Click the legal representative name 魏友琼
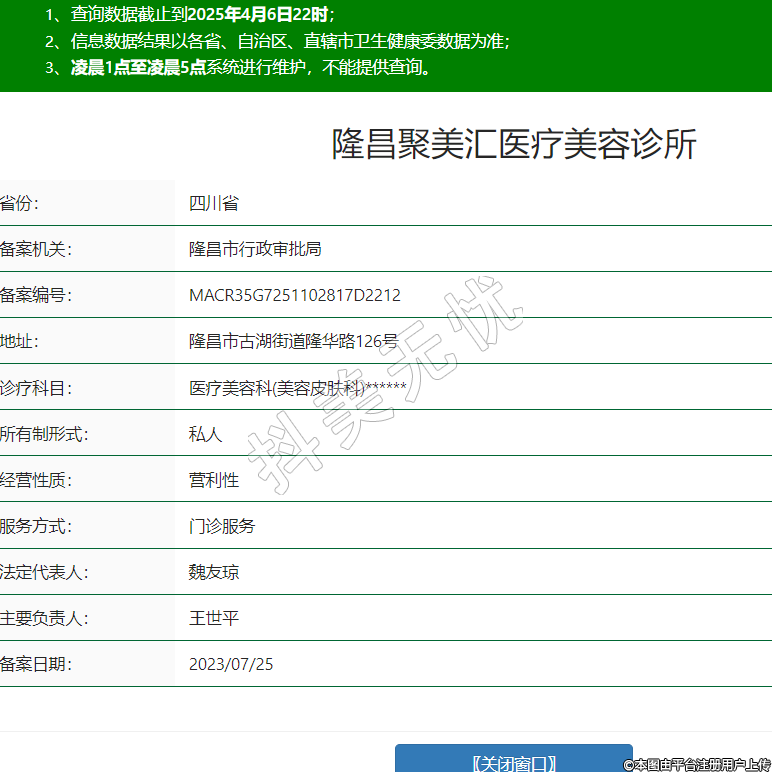Viewport: 772px width, 772px height. pos(214,572)
